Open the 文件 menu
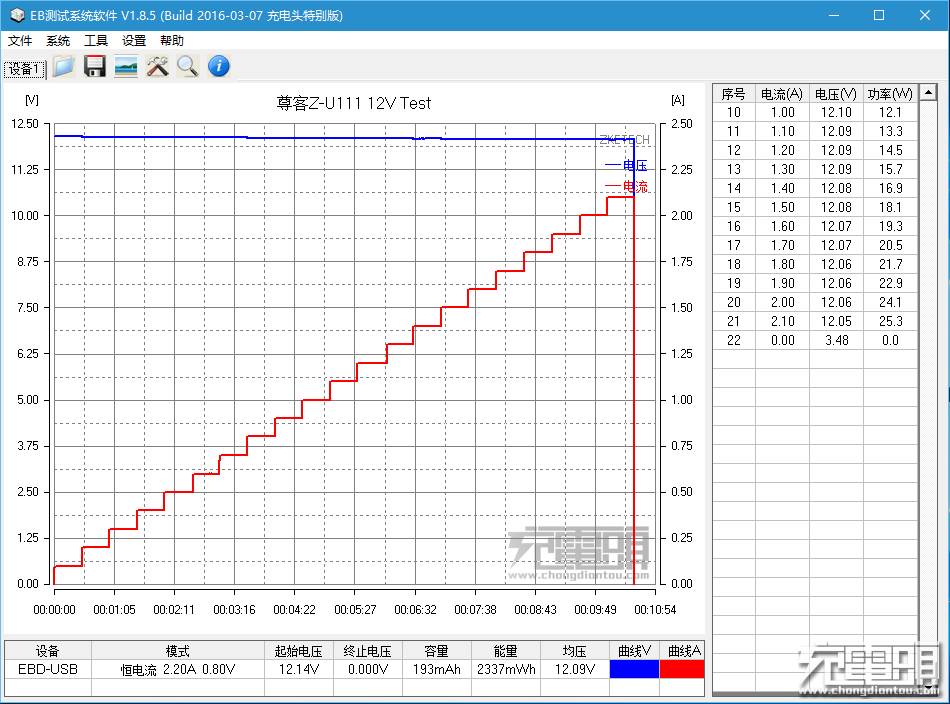Image resolution: width=950 pixels, height=704 pixels. coord(20,41)
